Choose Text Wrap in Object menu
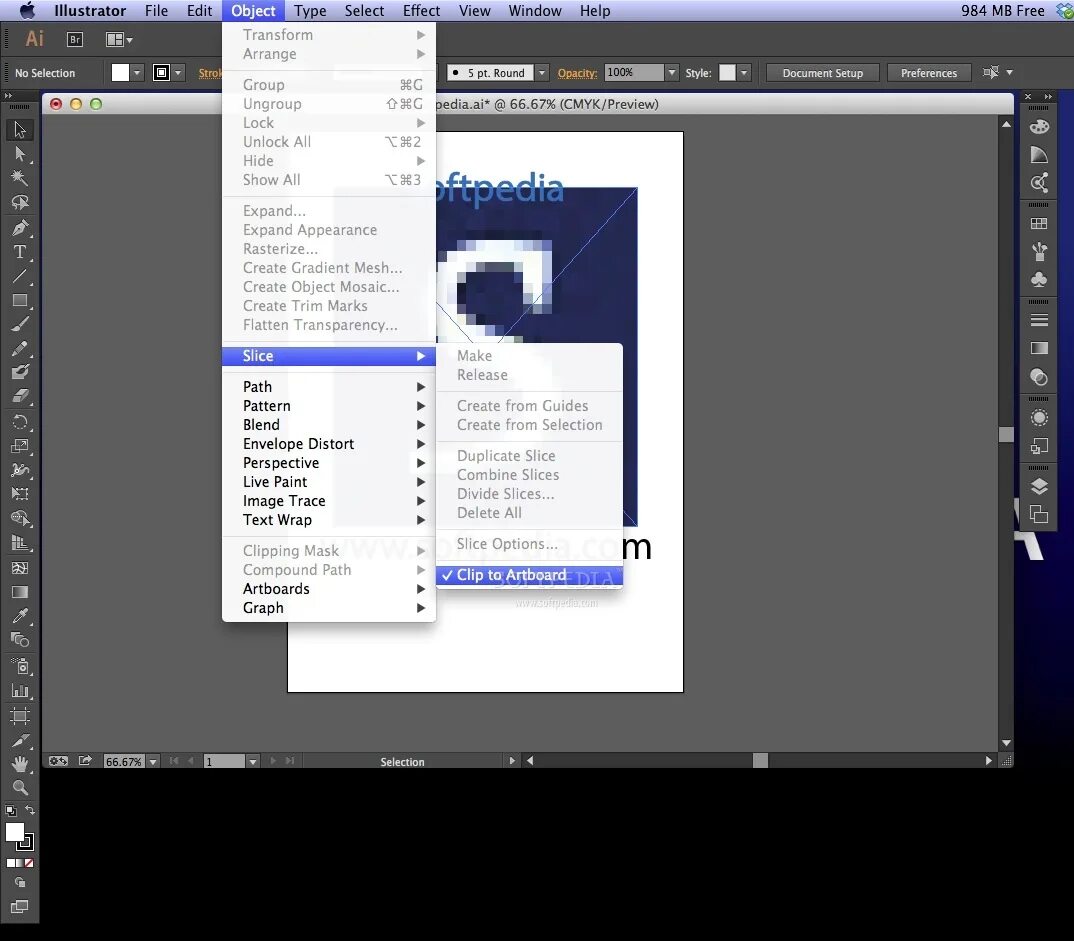1074x941 pixels. coord(329,520)
